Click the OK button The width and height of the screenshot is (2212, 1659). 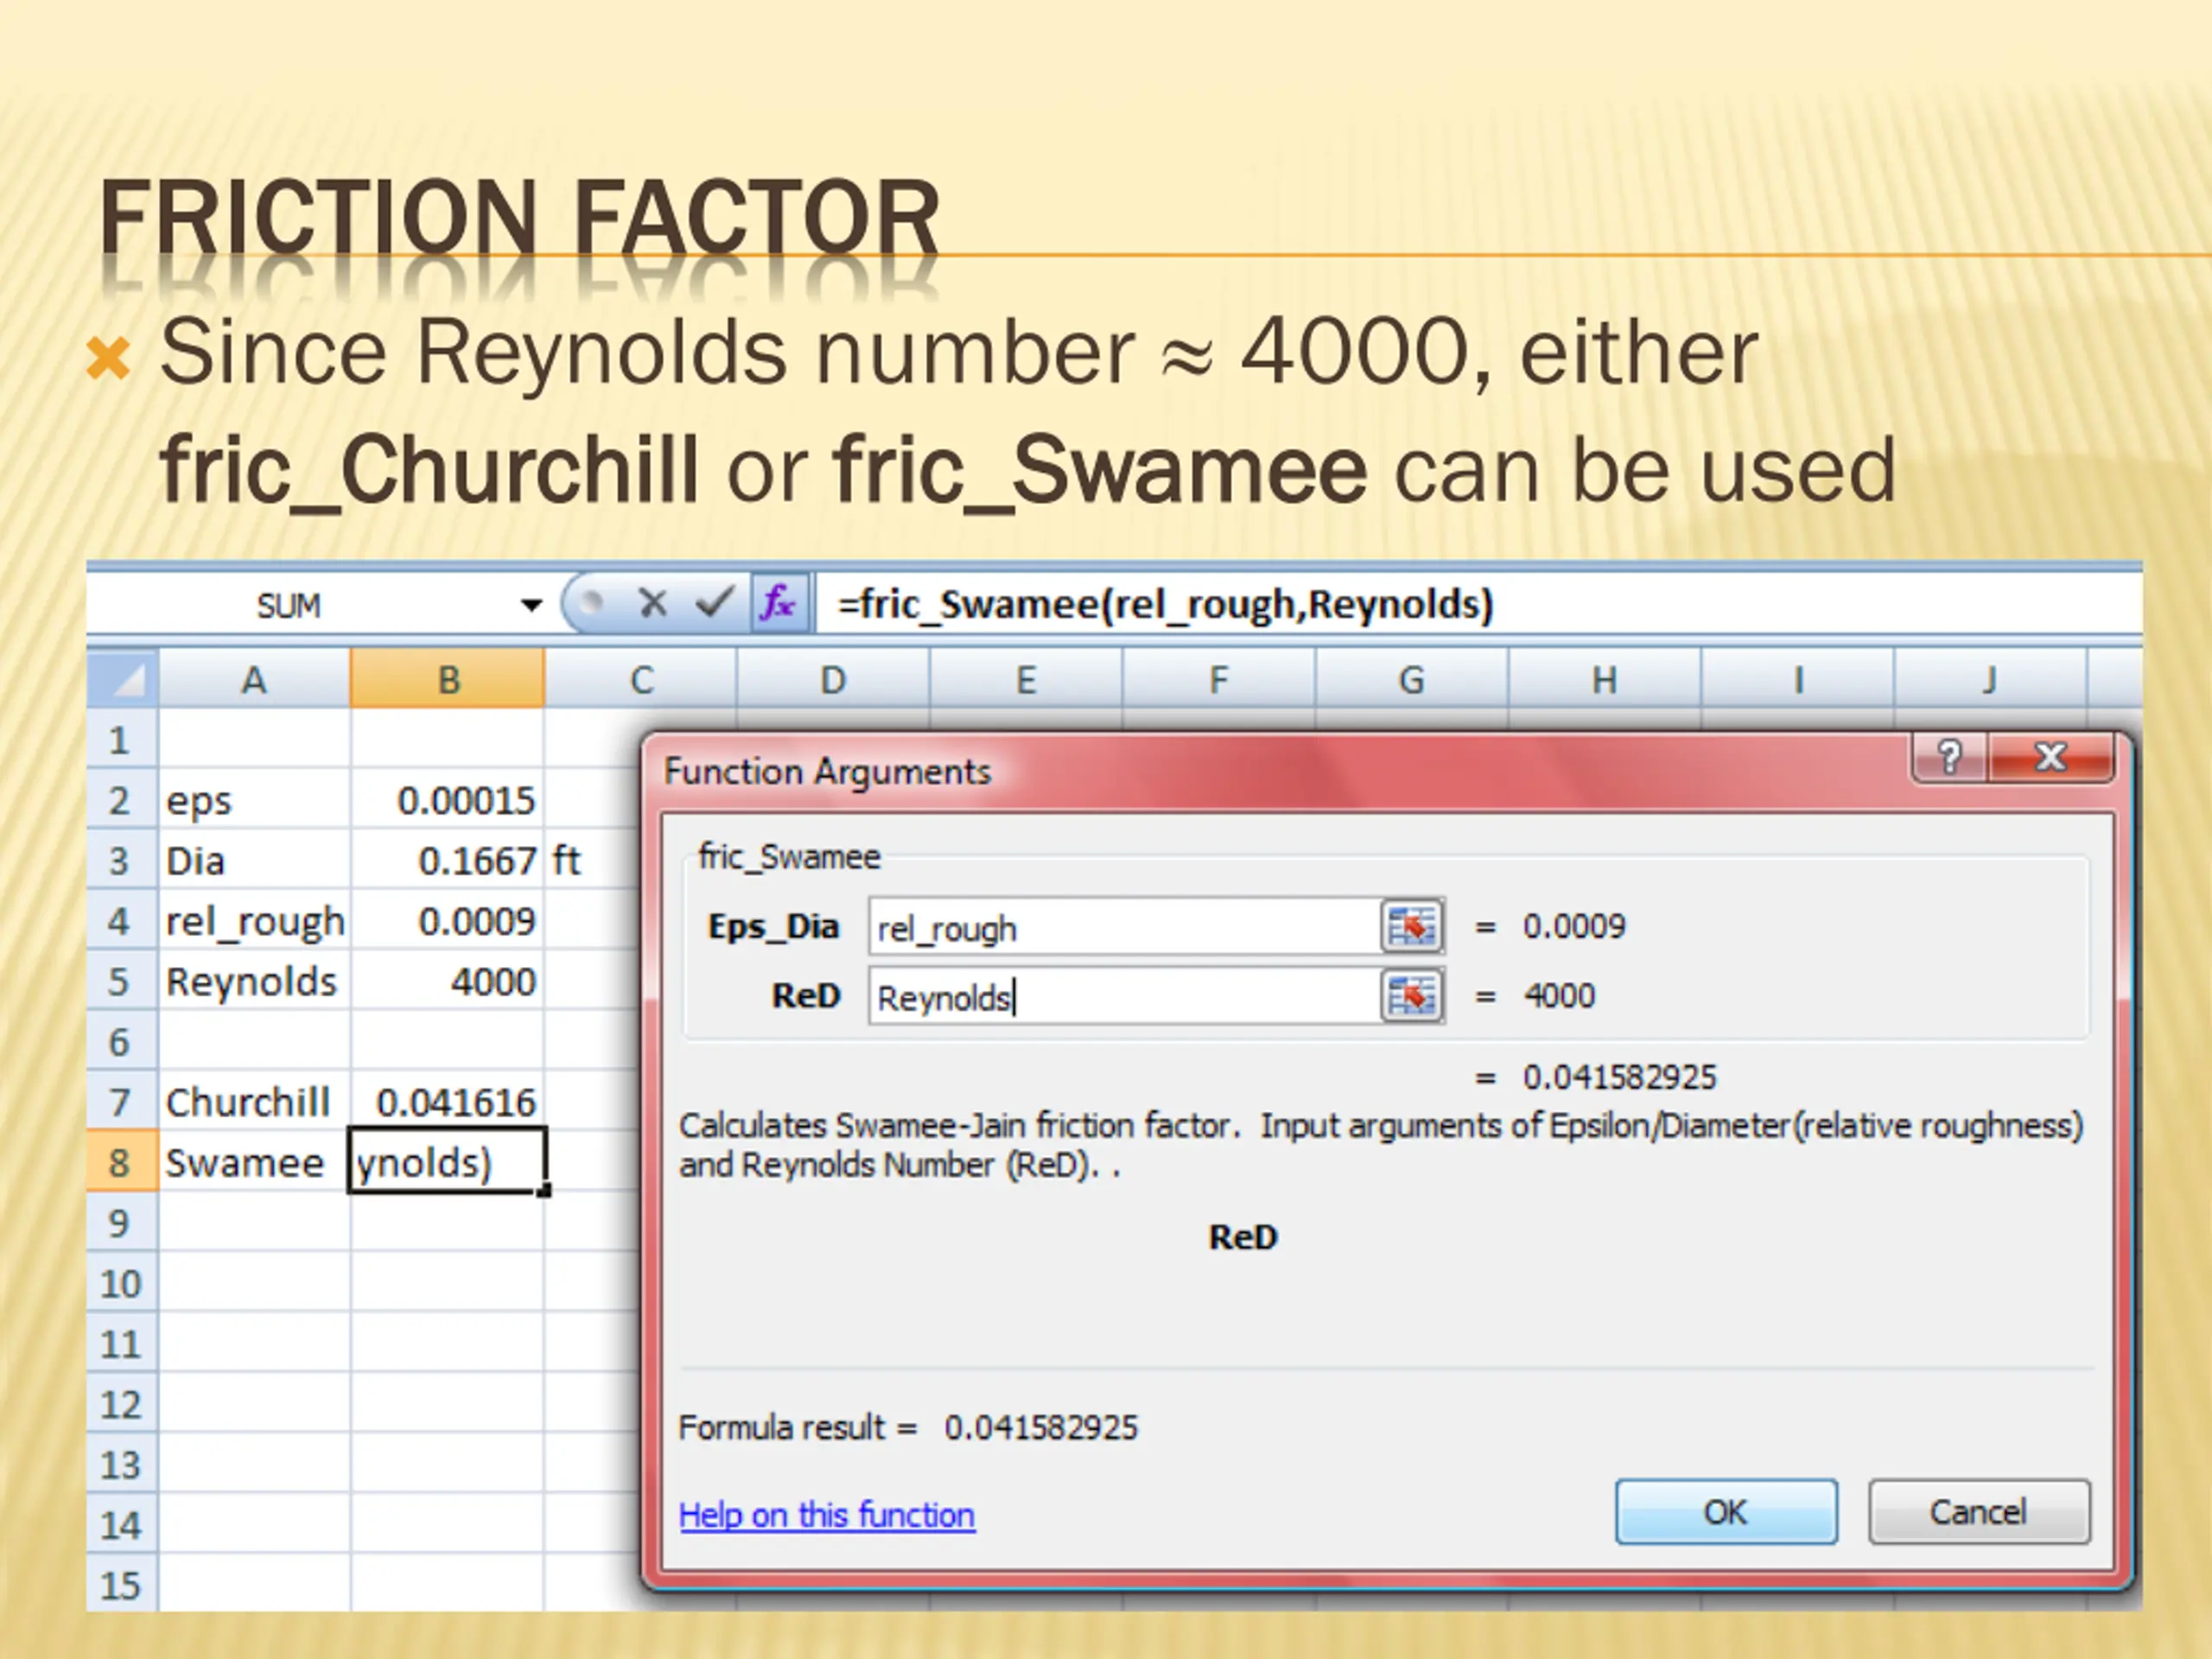click(x=1726, y=1512)
